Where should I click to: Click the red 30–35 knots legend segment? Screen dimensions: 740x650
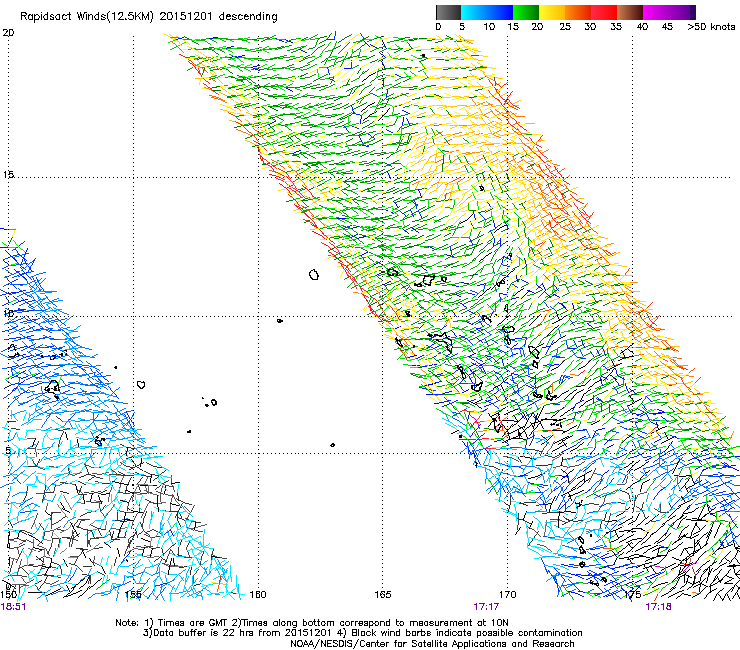point(604,12)
